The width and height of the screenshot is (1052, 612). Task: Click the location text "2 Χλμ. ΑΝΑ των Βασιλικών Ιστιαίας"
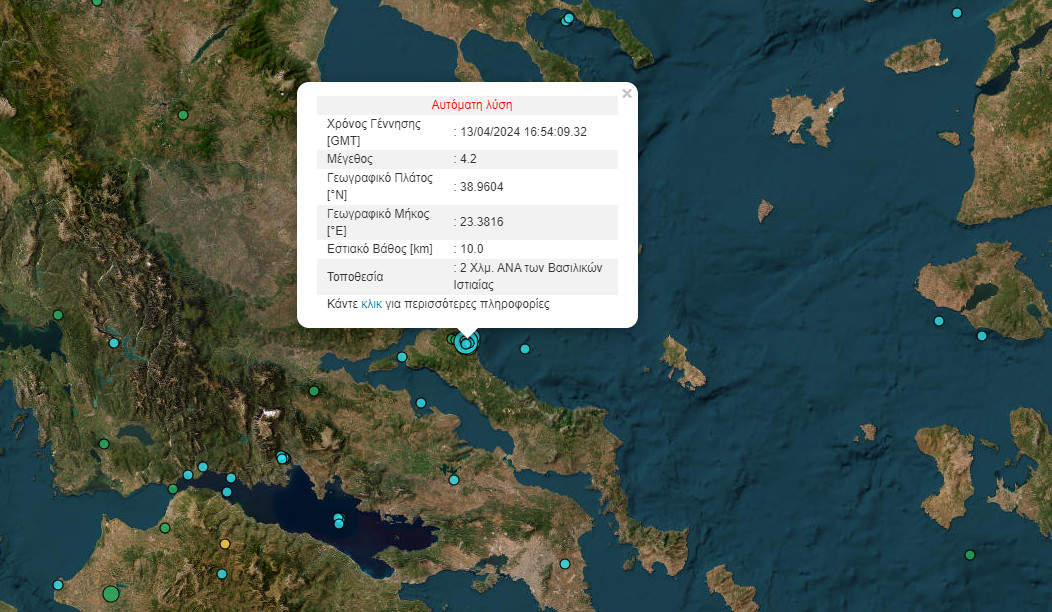(530, 276)
